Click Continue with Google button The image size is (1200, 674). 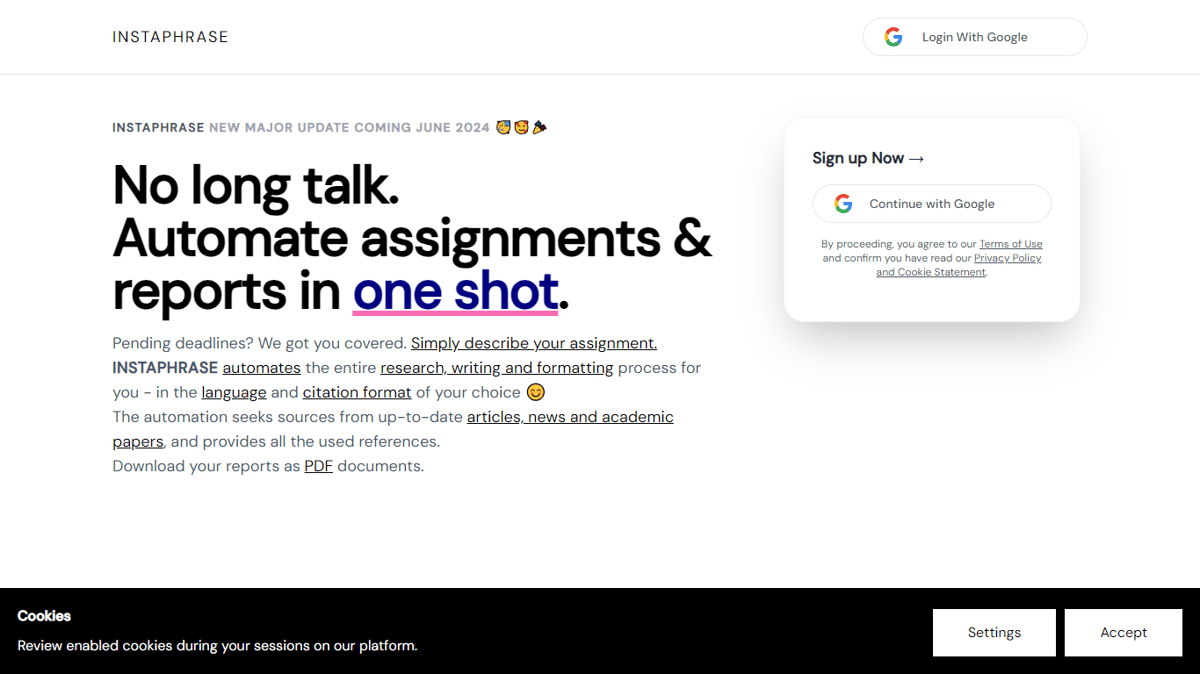[931, 204]
